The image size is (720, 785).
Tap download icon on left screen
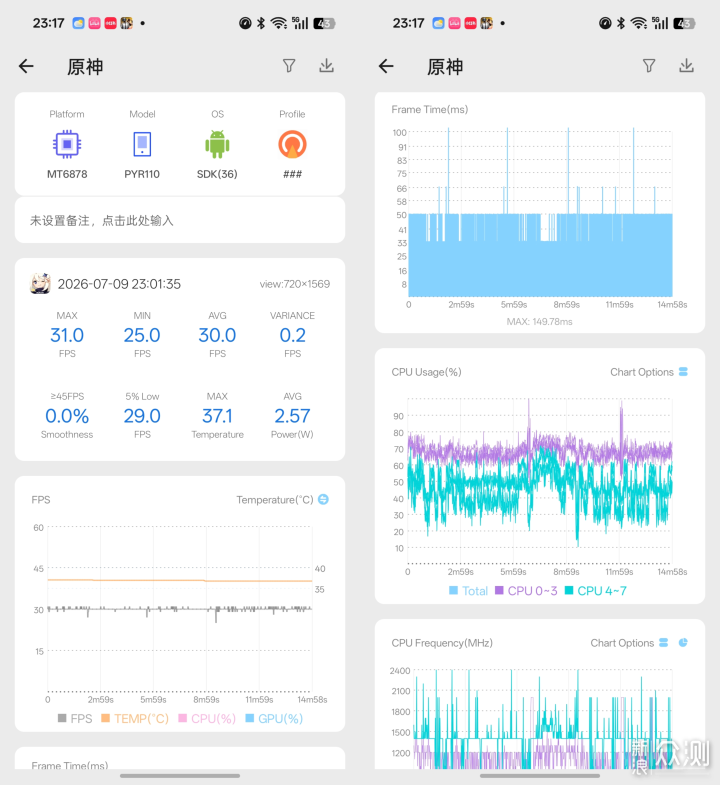coord(326,66)
